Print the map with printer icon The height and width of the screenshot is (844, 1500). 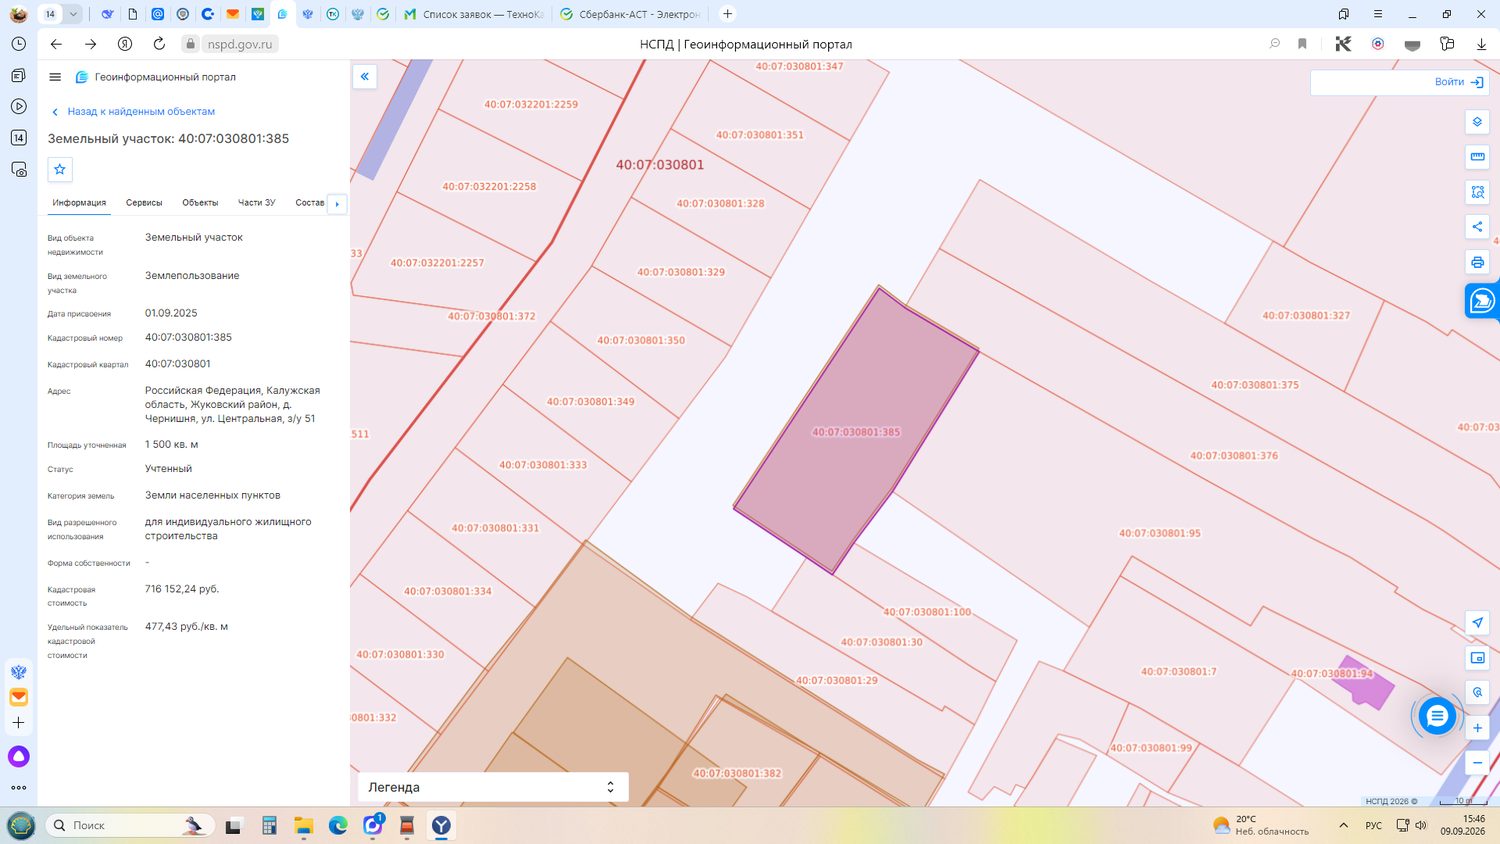coord(1477,262)
